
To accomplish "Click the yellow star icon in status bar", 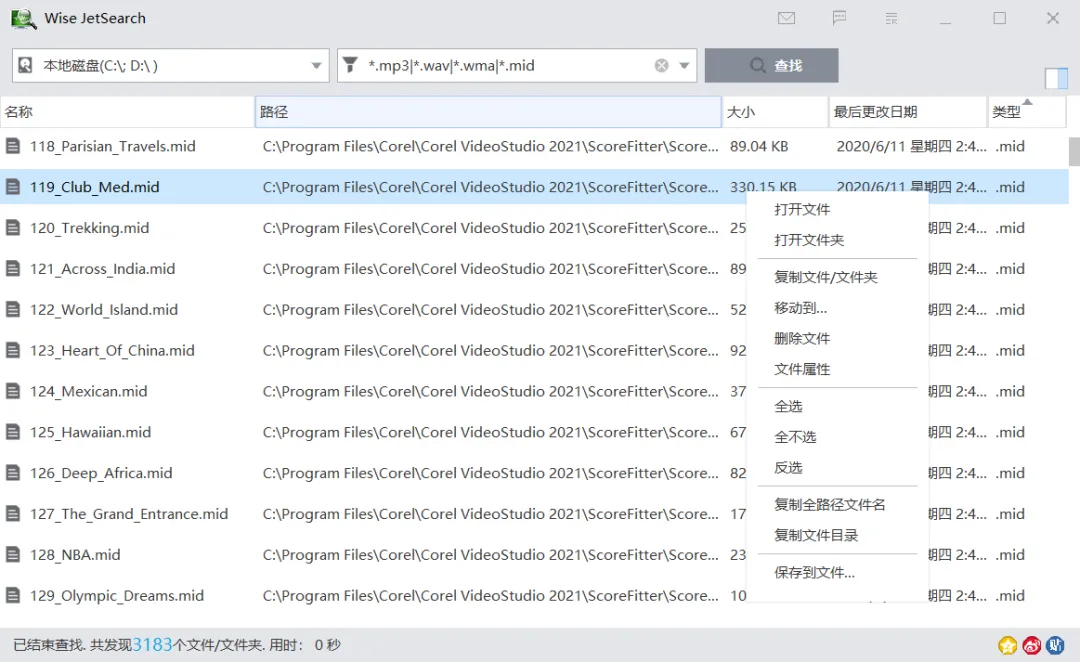I will click(x=1008, y=645).
